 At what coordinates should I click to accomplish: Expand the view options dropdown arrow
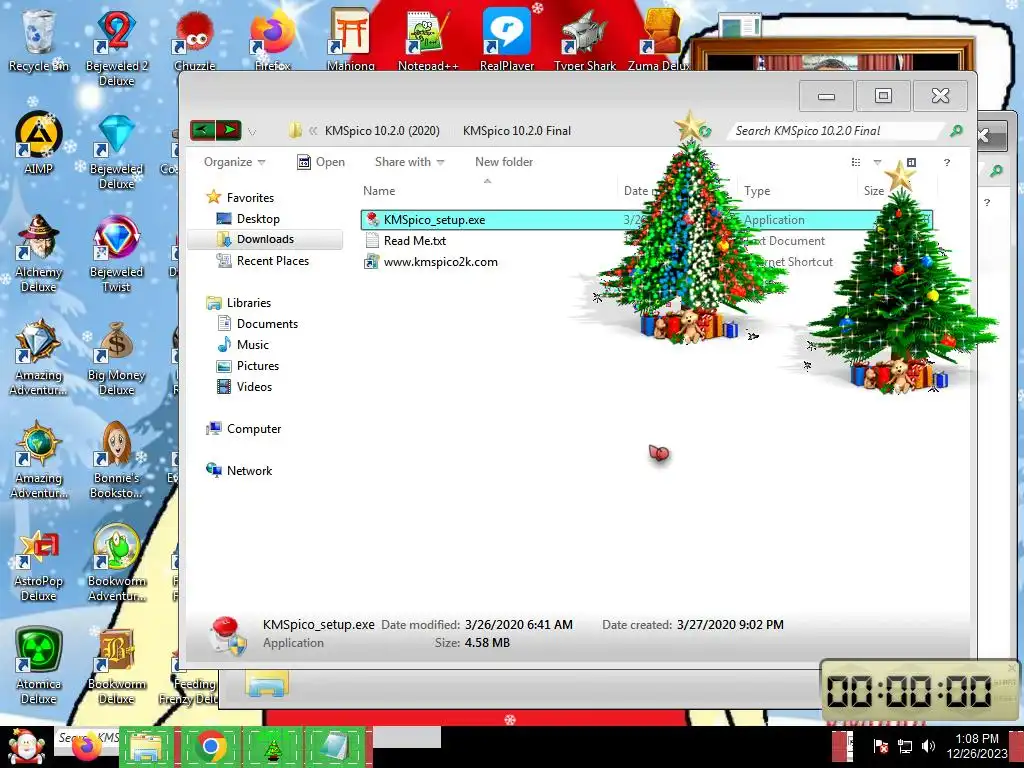(877, 163)
